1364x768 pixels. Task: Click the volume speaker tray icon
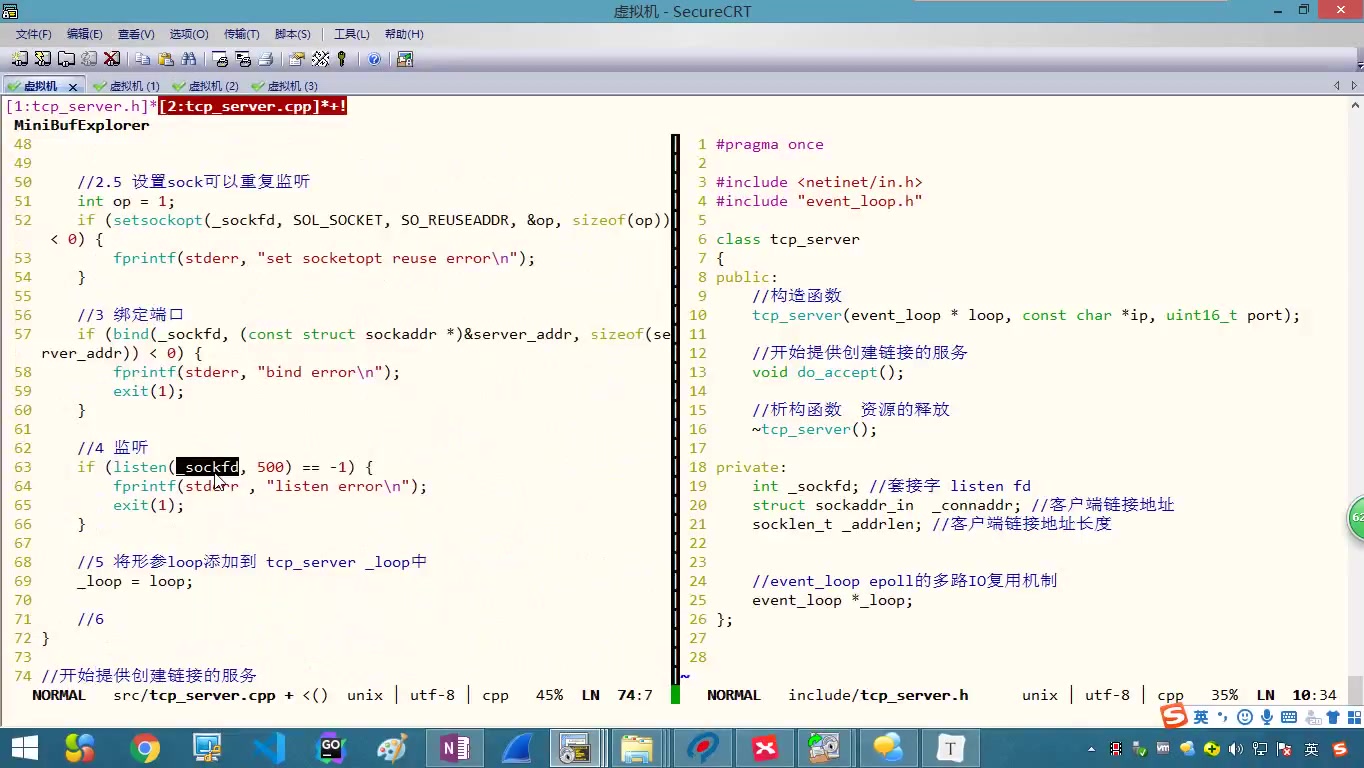1236,749
